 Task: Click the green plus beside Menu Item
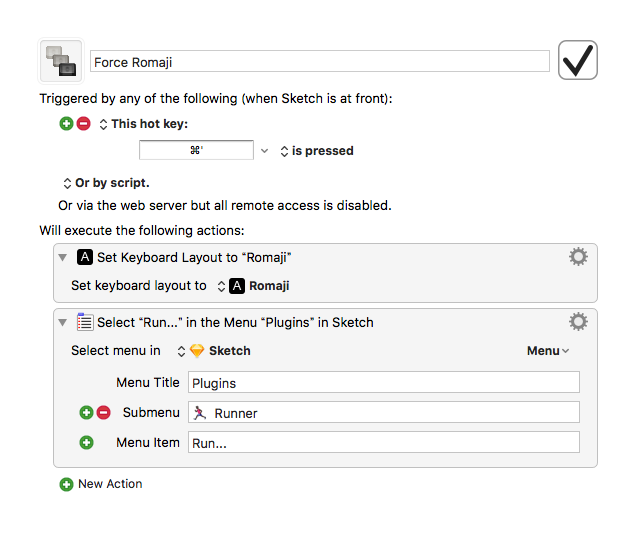(86, 442)
